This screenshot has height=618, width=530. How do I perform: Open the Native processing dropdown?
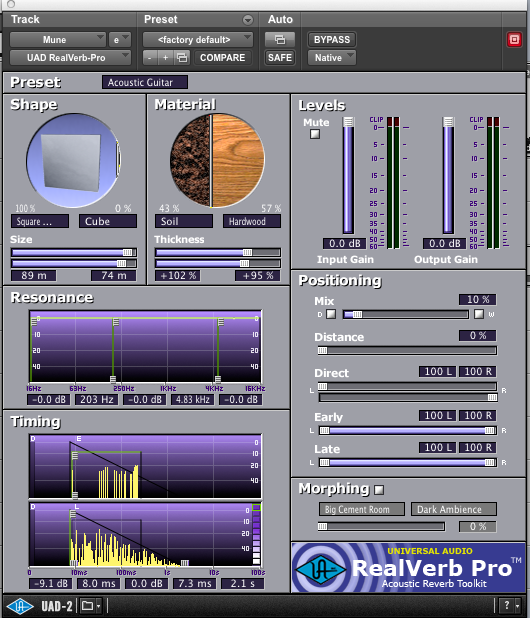[x=332, y=58]
